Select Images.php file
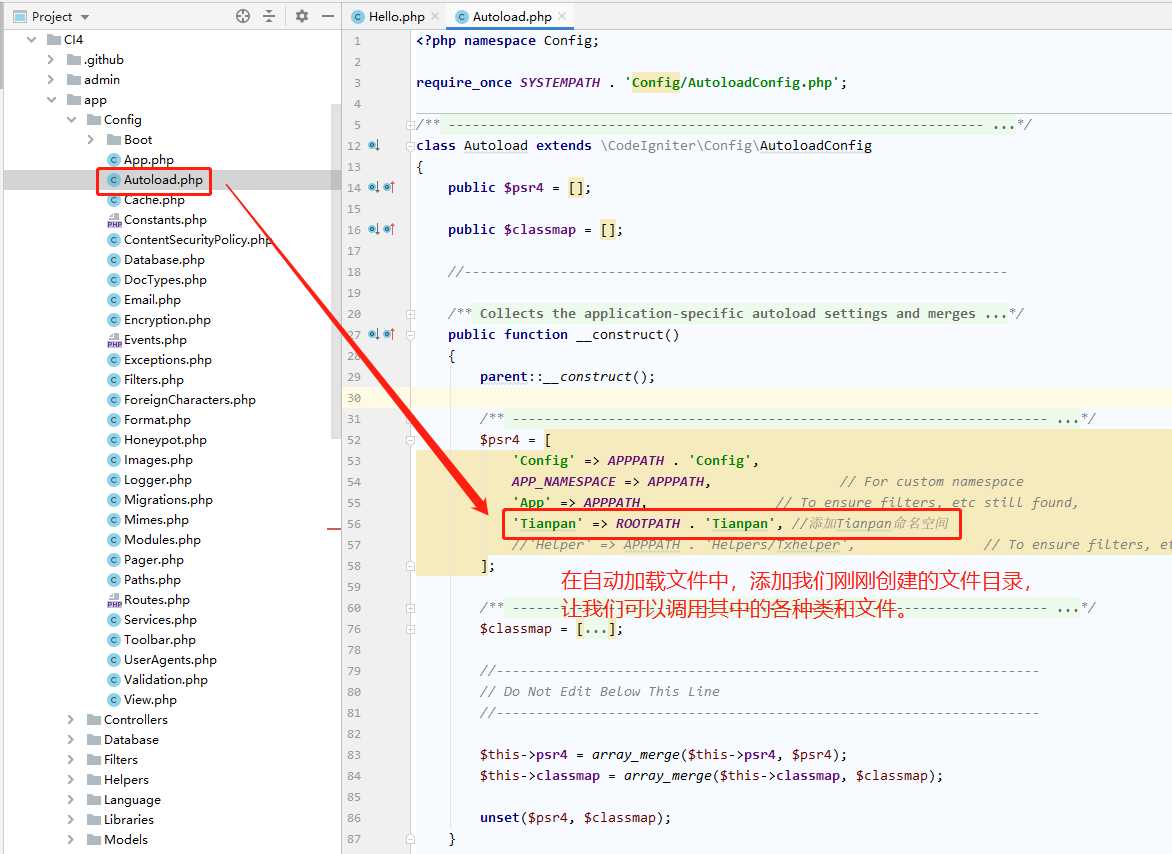 [x=158, y=460]
